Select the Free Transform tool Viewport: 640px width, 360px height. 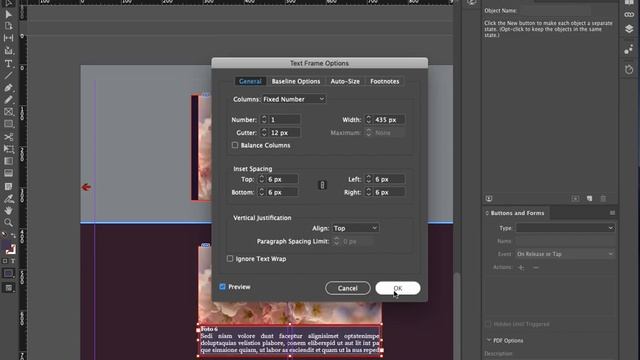[8, 149]
